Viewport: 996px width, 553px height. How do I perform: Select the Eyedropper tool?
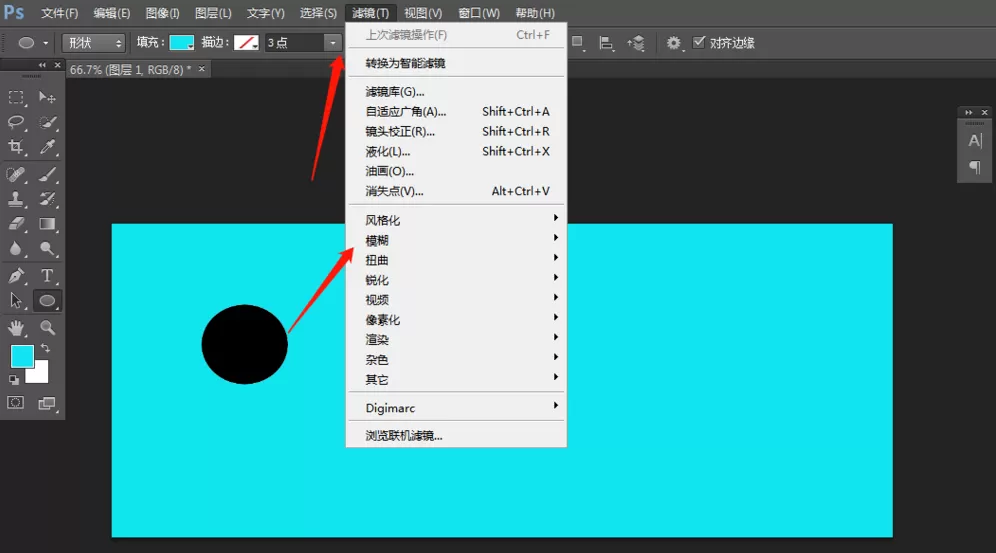point(47,147)
